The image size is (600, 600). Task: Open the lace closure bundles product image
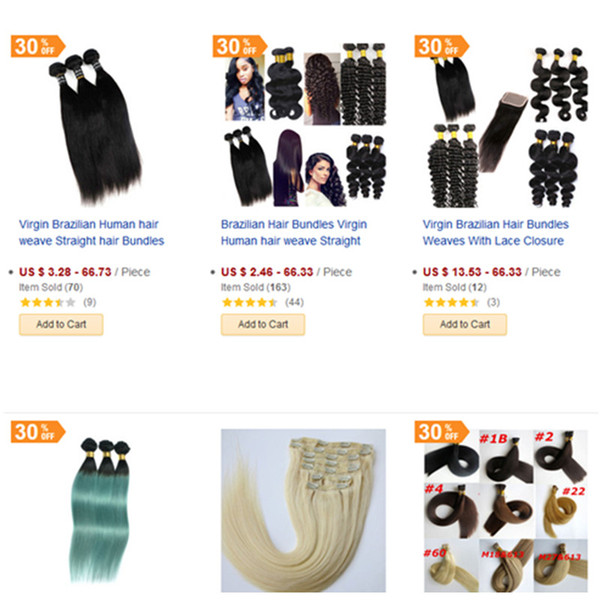pyautogui.click(x=507, y=126)
